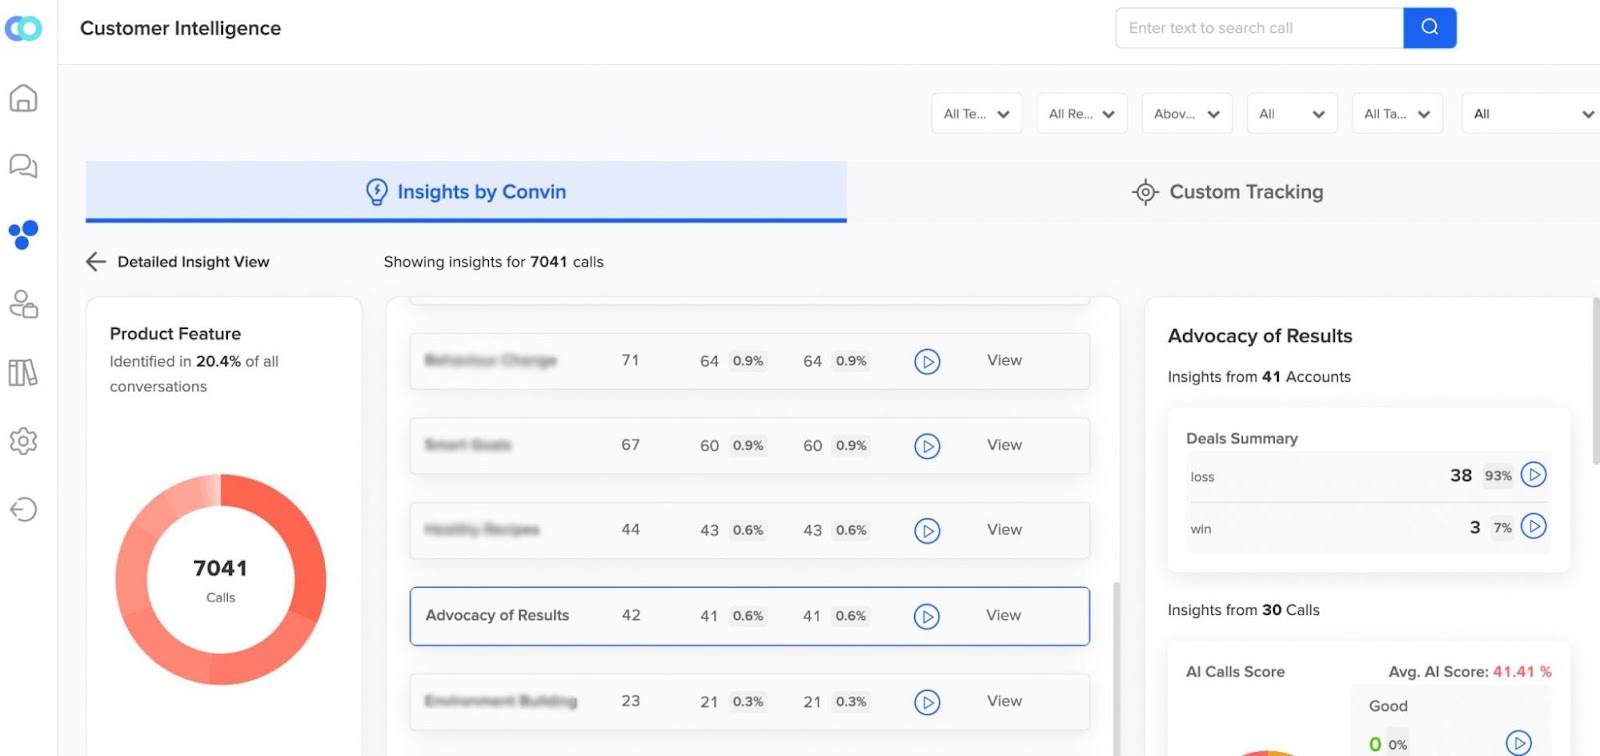Click the logout arrow icon in sidebar
Screen dimensions: 1600x756
pyautogui.click(x=23, y=509)
